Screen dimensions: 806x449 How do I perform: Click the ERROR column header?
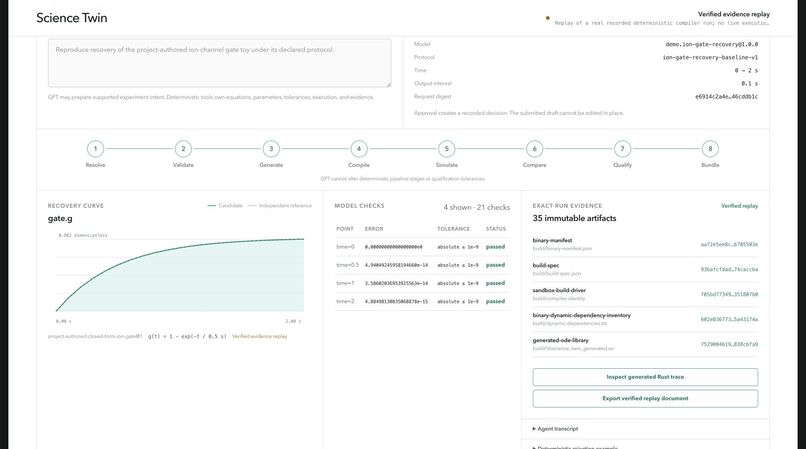[374, 229]
